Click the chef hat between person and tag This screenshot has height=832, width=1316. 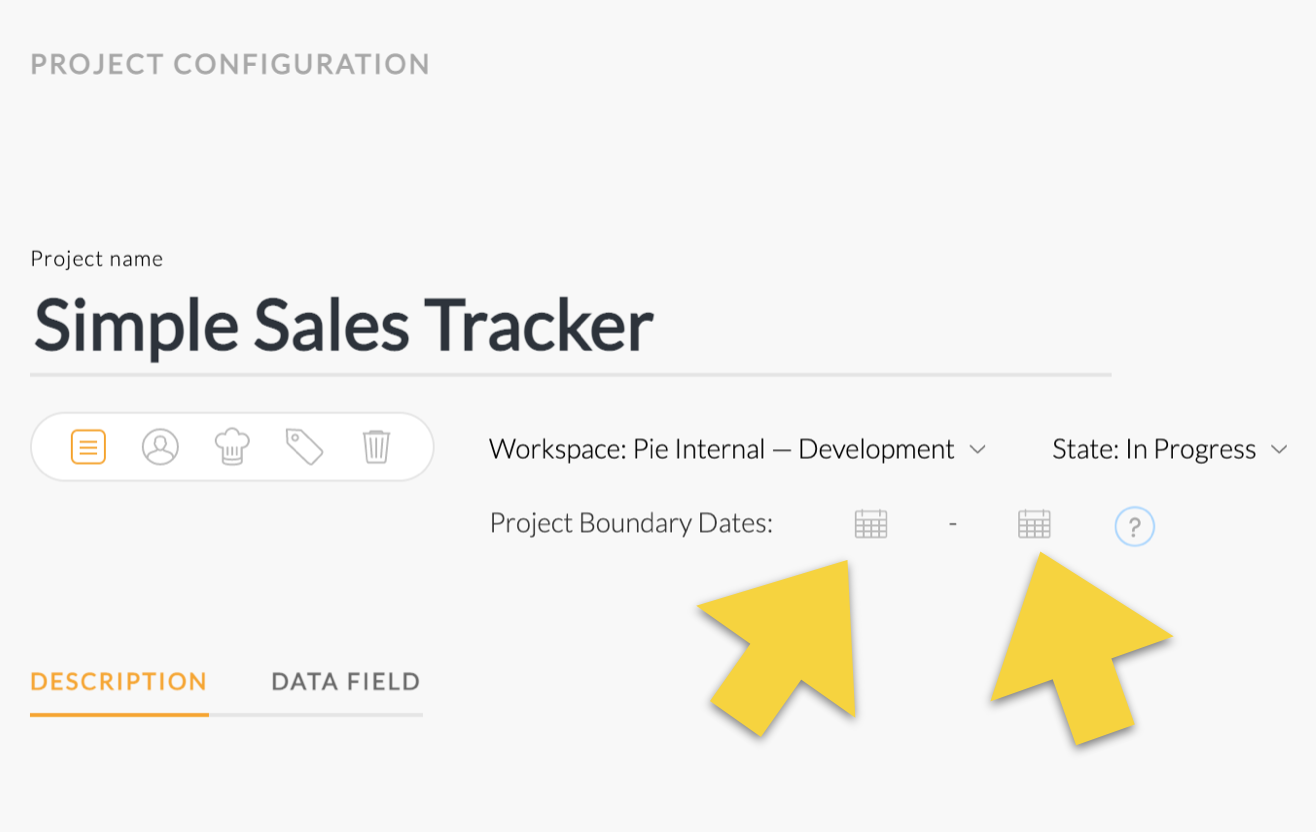[232, 447]
